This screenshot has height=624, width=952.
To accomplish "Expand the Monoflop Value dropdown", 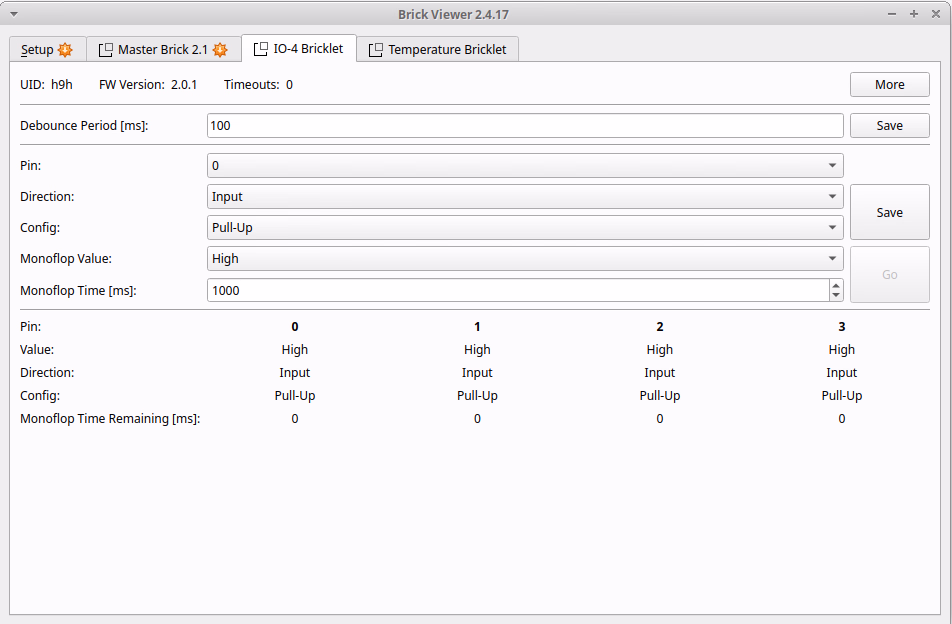I will [x=525, y=259].
